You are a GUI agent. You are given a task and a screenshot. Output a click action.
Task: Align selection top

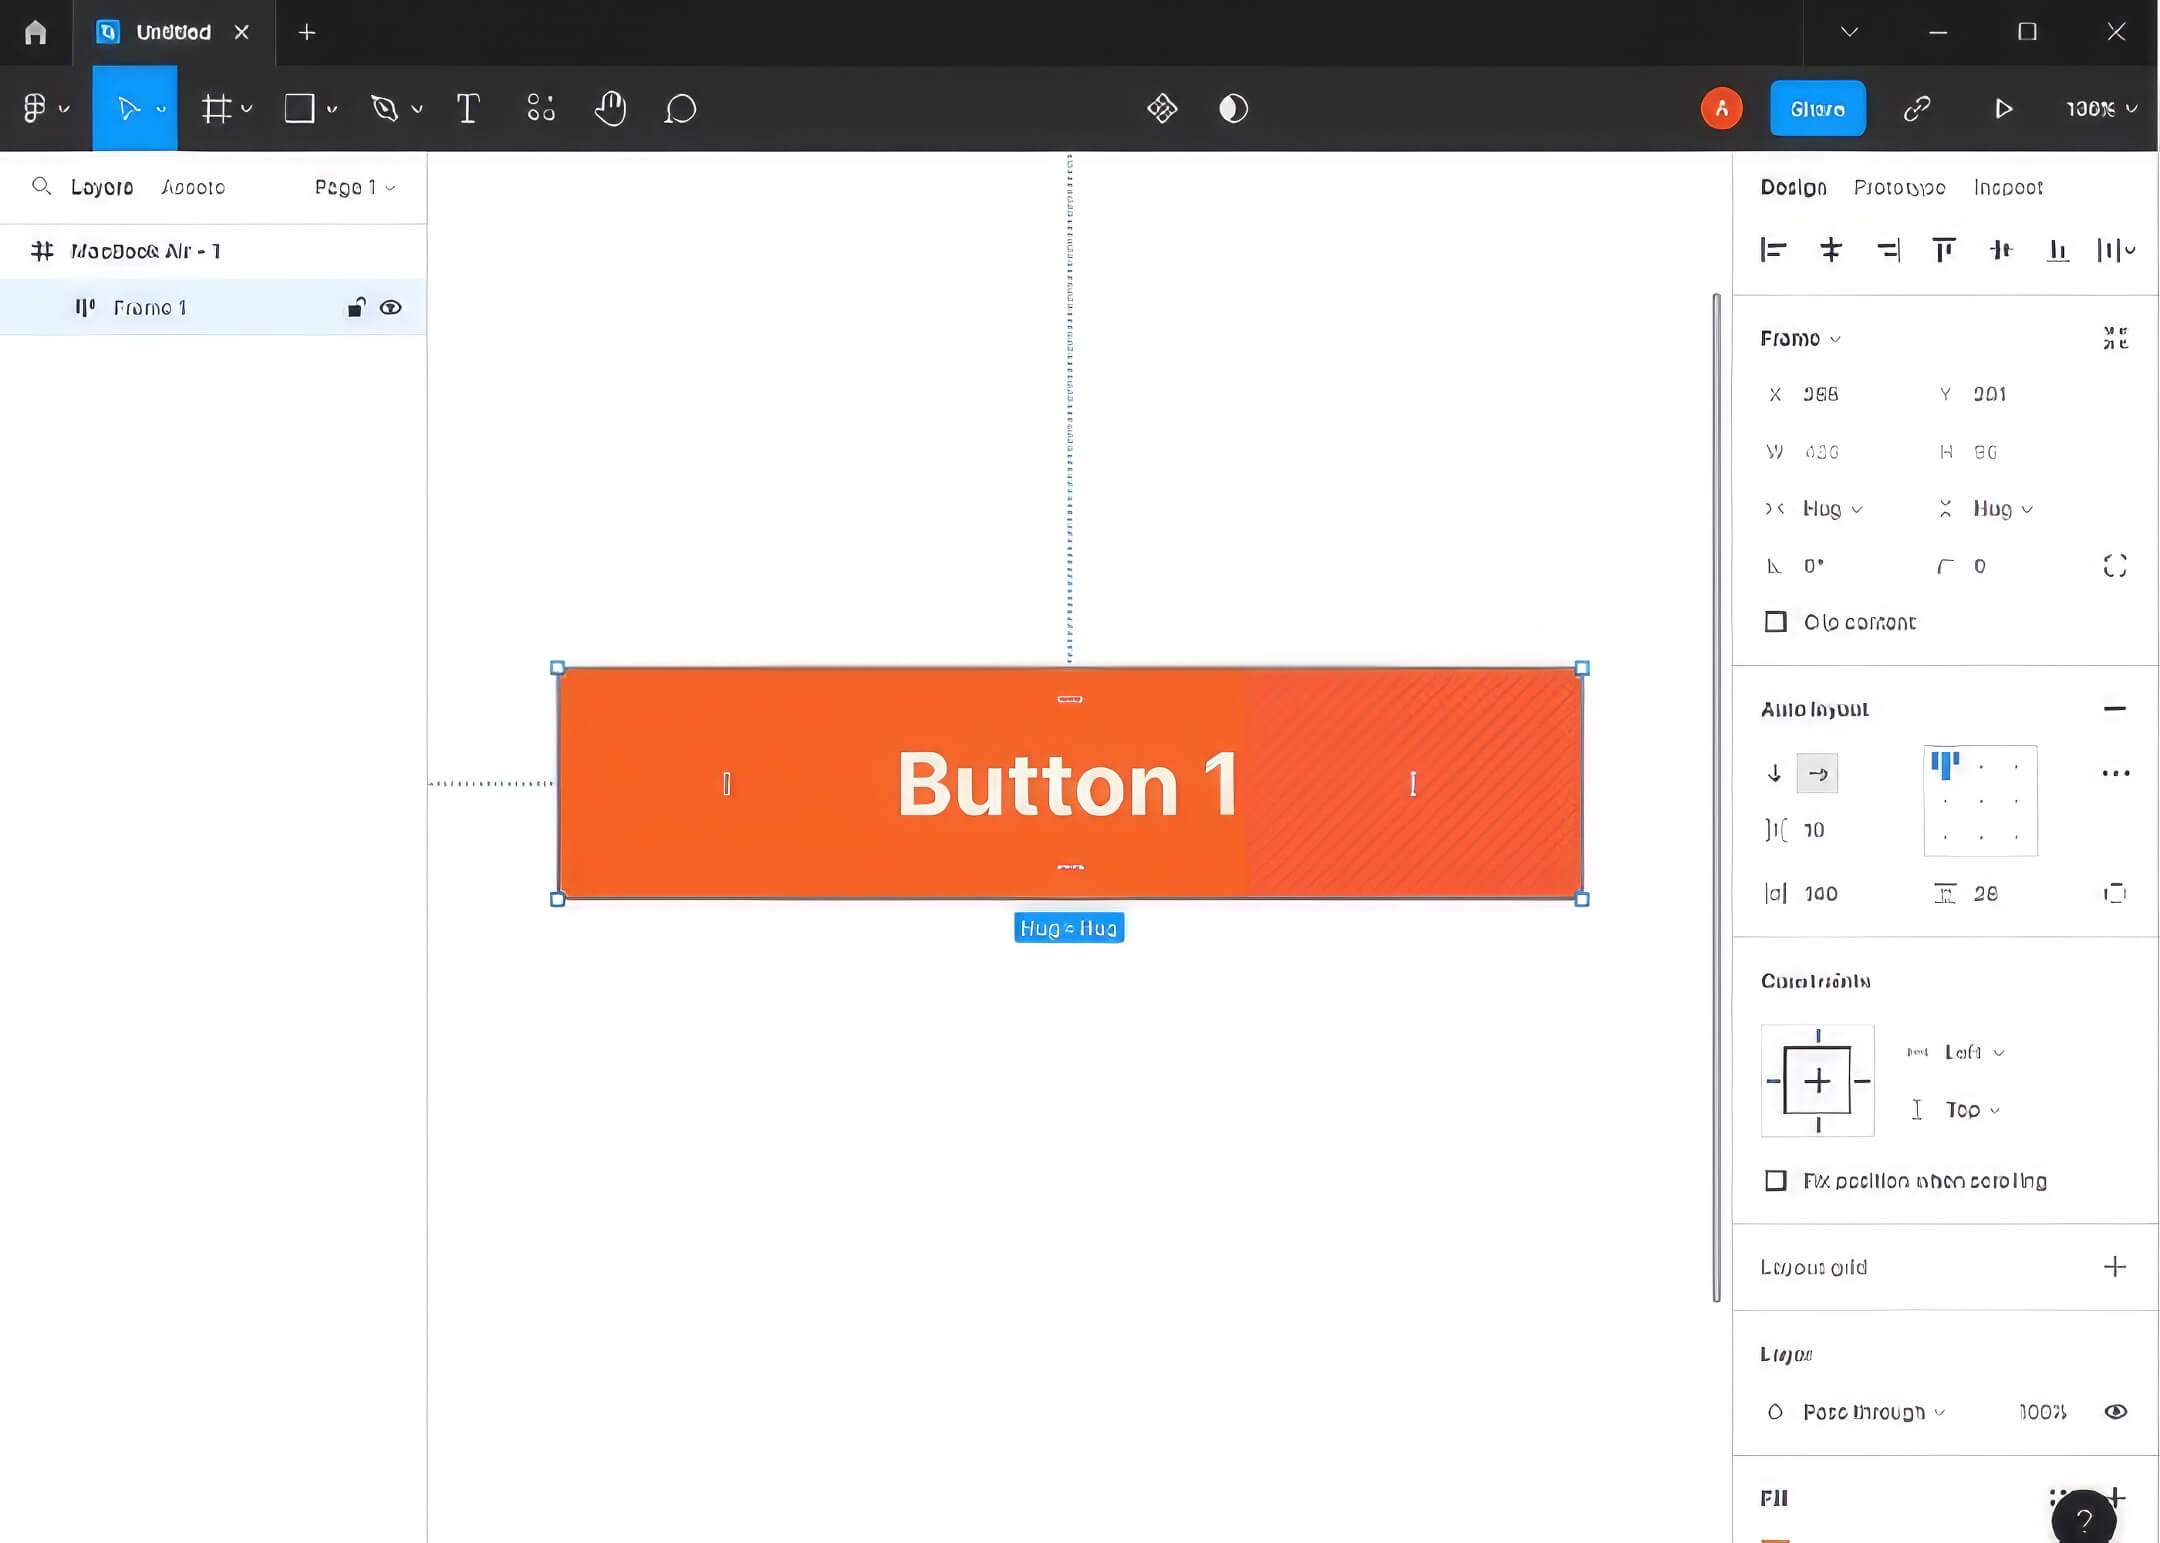[1943, 249]
